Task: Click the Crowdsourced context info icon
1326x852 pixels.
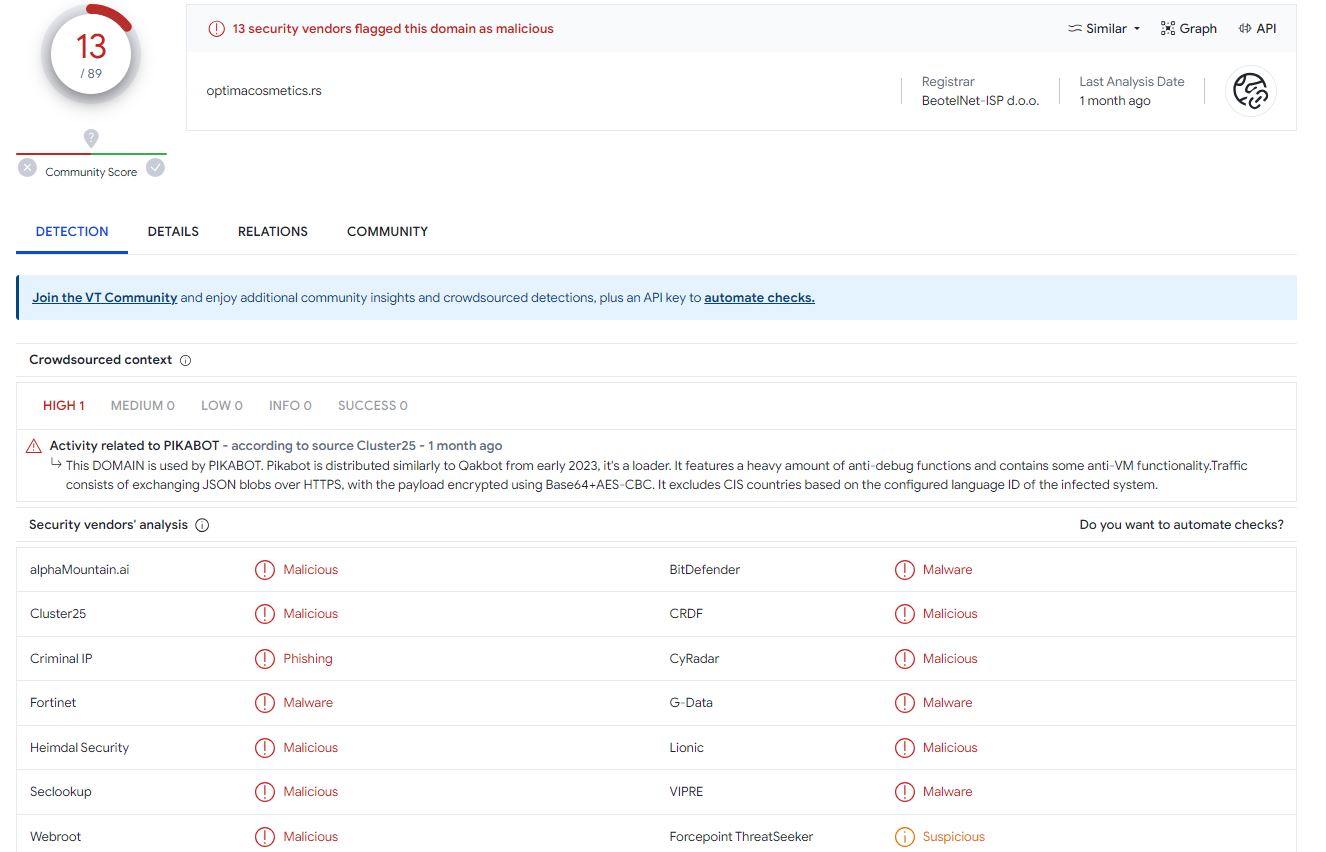Action: tap(185, 360)
